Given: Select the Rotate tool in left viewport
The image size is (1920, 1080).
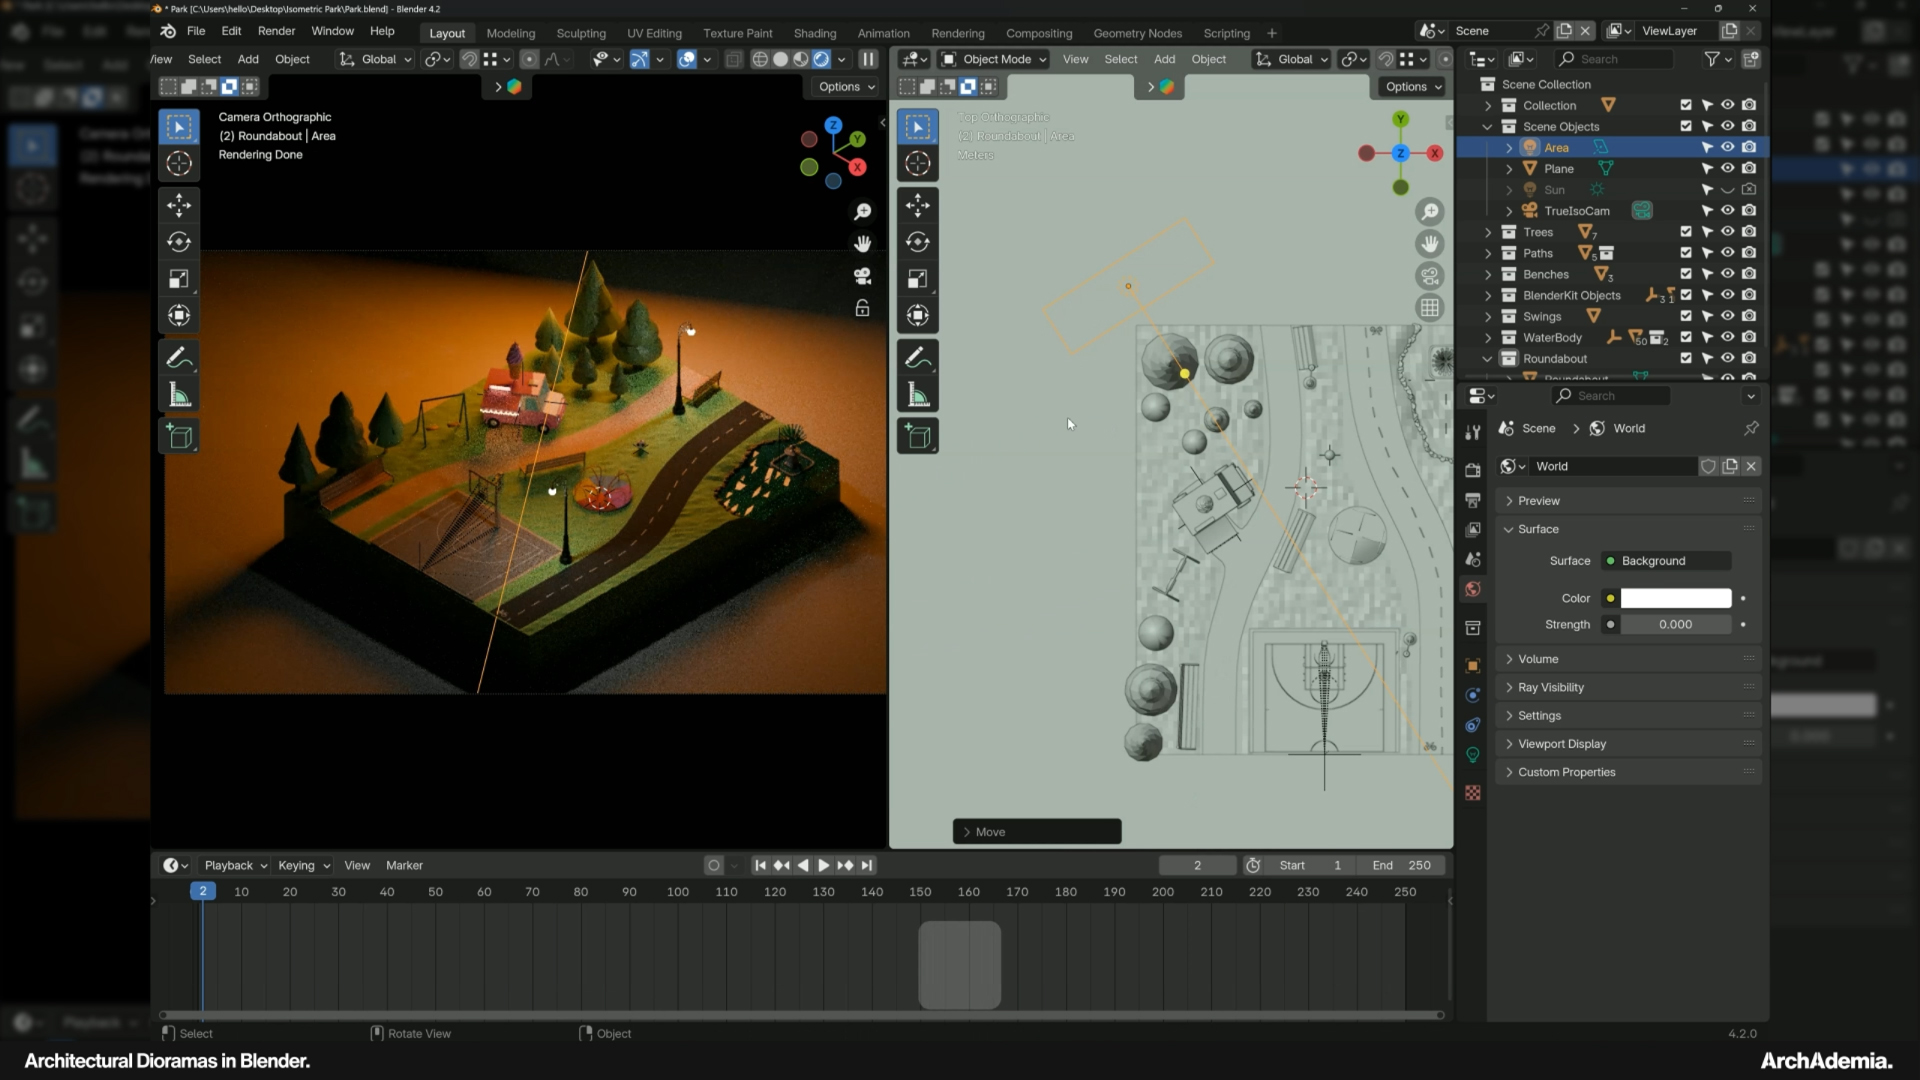Looking at the screenshot, I should [179, 242].
